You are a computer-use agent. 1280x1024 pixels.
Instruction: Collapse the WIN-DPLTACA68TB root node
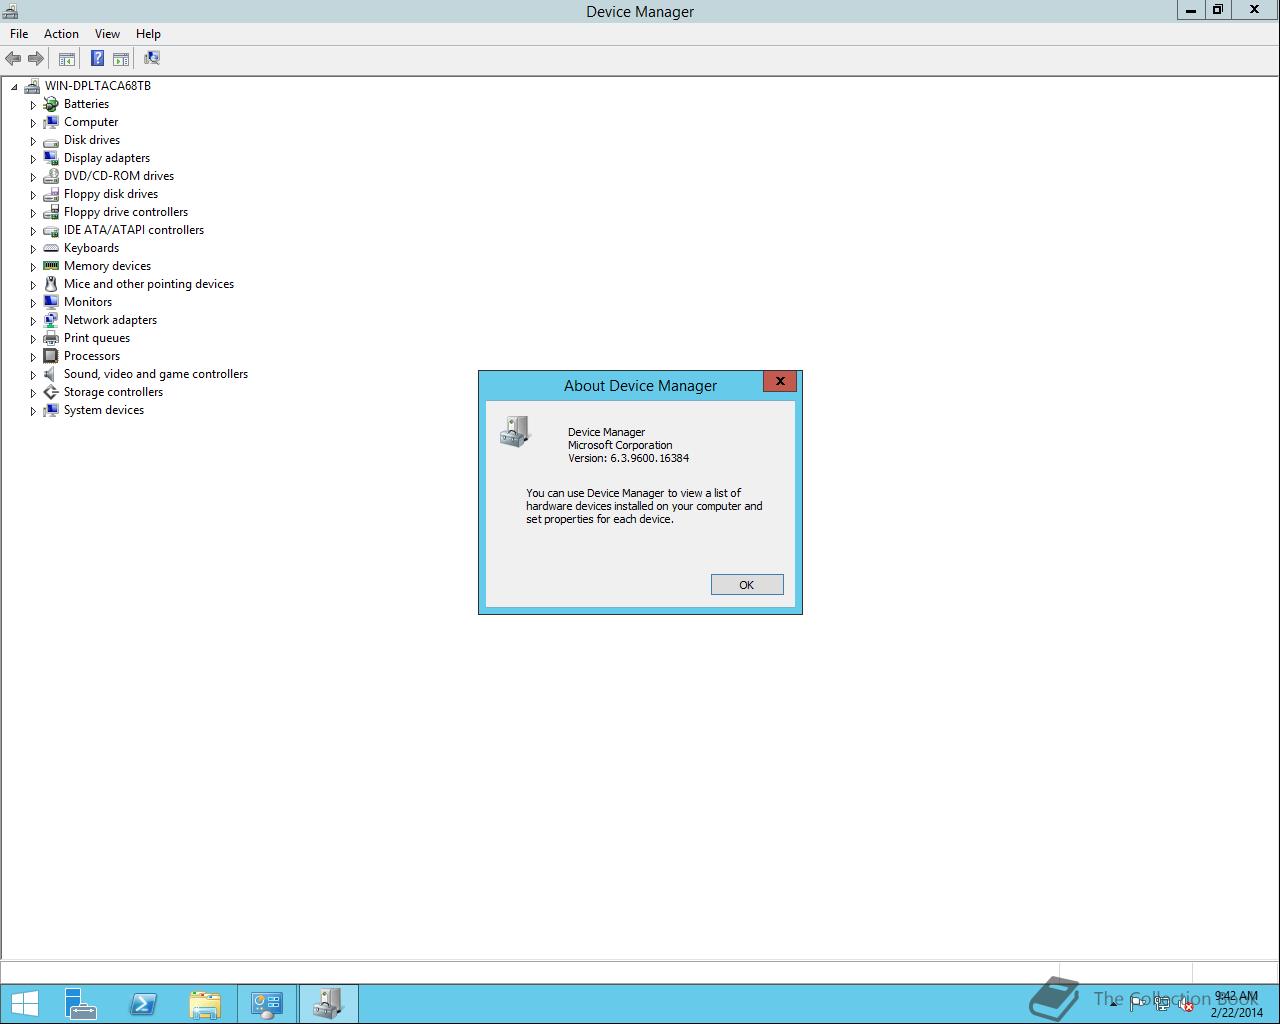click(x=14, y=87)
